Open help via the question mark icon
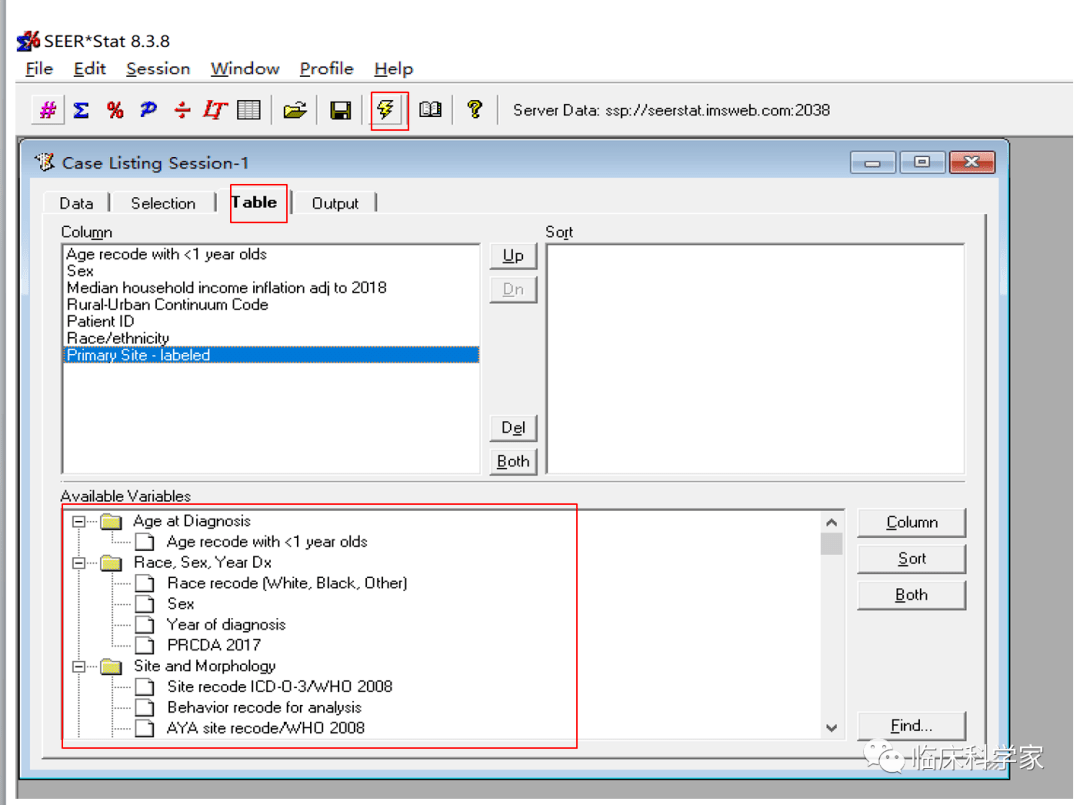 (475, 109)
